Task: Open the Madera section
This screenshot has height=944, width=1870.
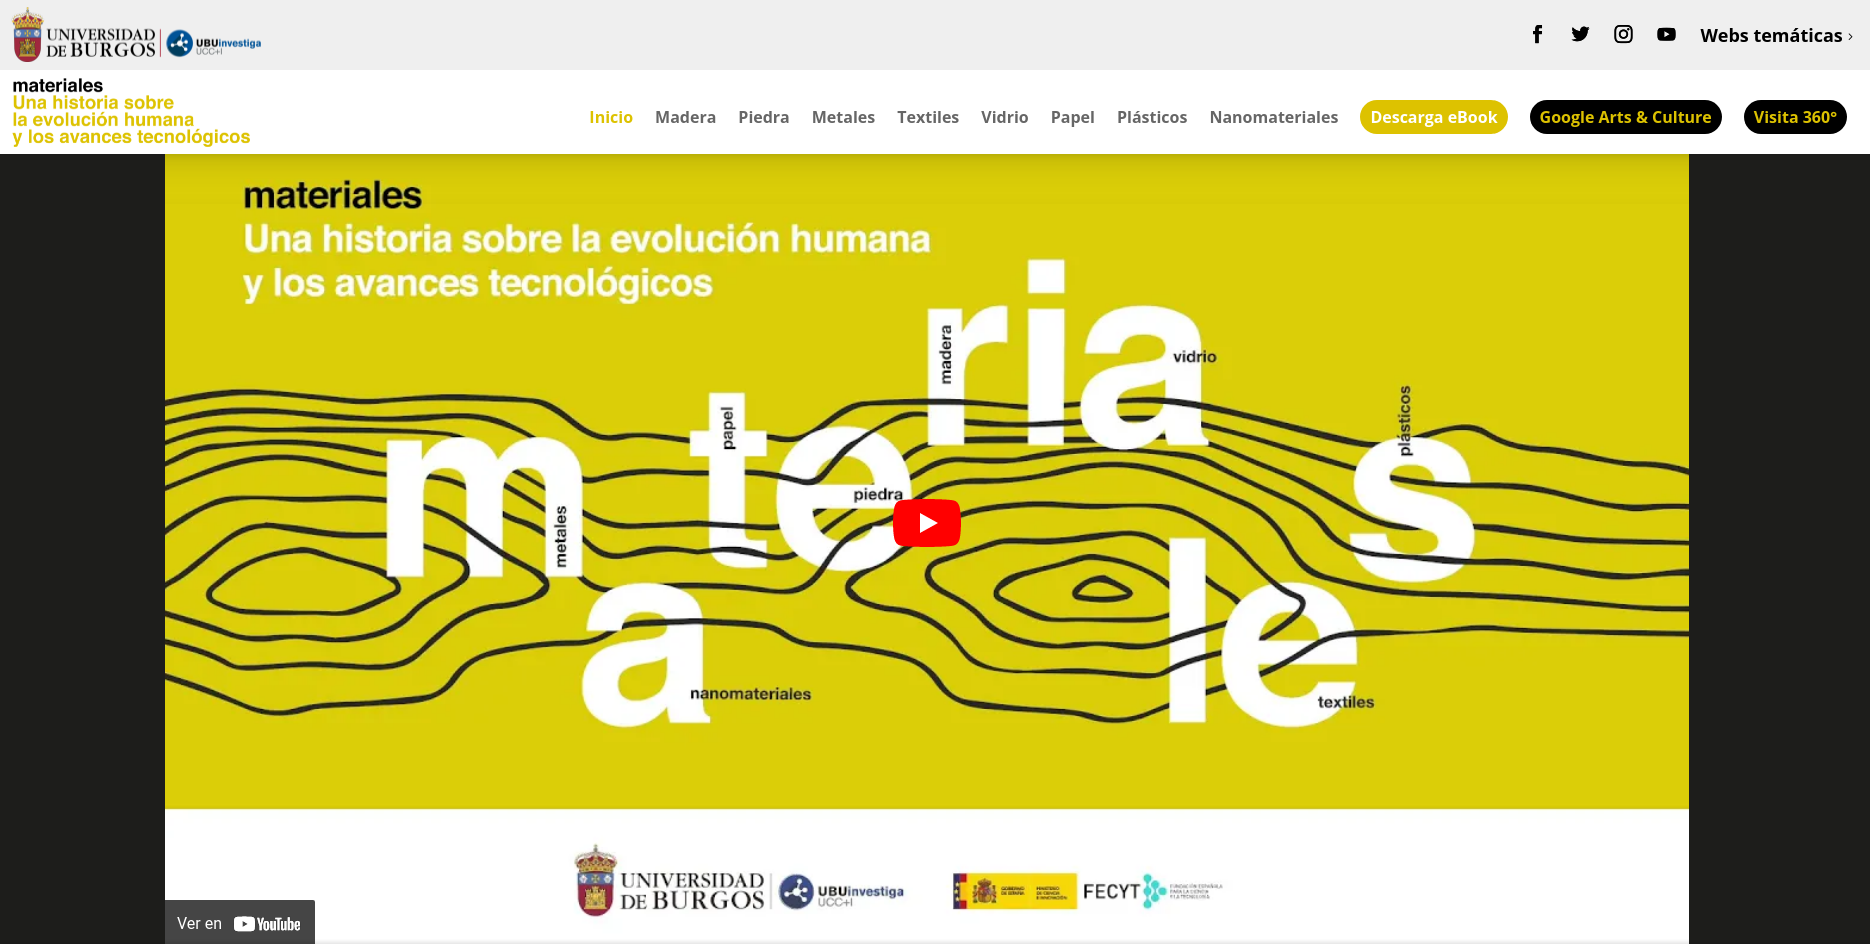Action: (x=685, y=117)
